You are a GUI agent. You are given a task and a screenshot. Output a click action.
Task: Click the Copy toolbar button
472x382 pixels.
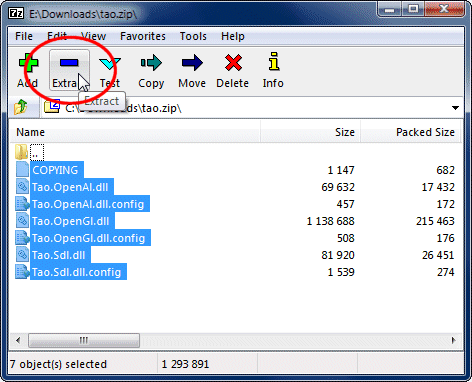[x=151, y=70]
